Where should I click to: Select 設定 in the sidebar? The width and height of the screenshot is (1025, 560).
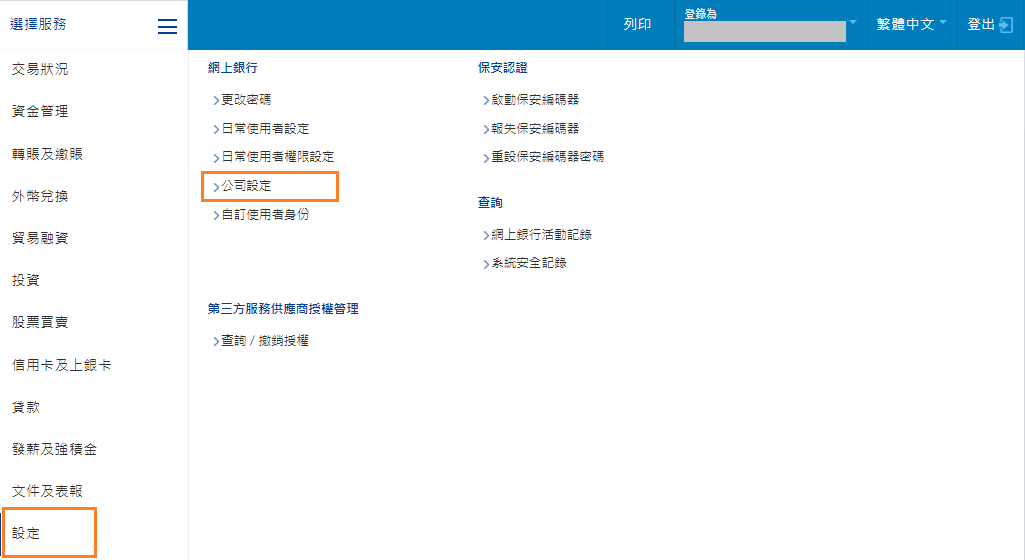(26, 533)
